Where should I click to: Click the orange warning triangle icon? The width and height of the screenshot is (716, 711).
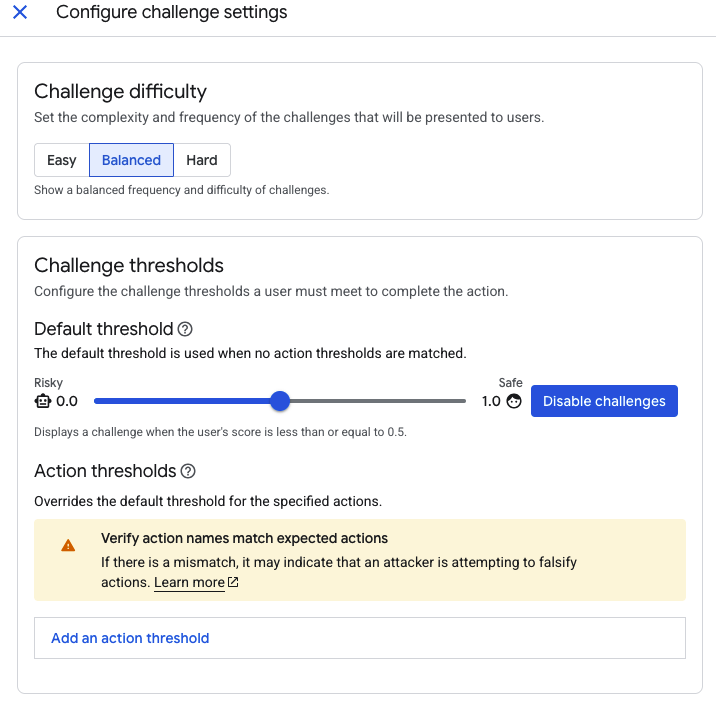pos(68,545)
